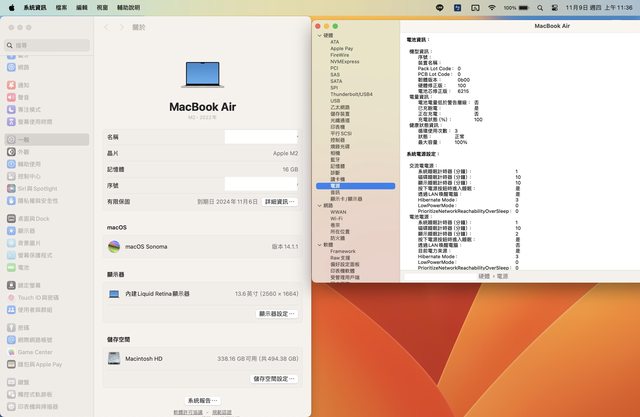Click the 系統報告 (System Report) button

(x=202, y=400)
